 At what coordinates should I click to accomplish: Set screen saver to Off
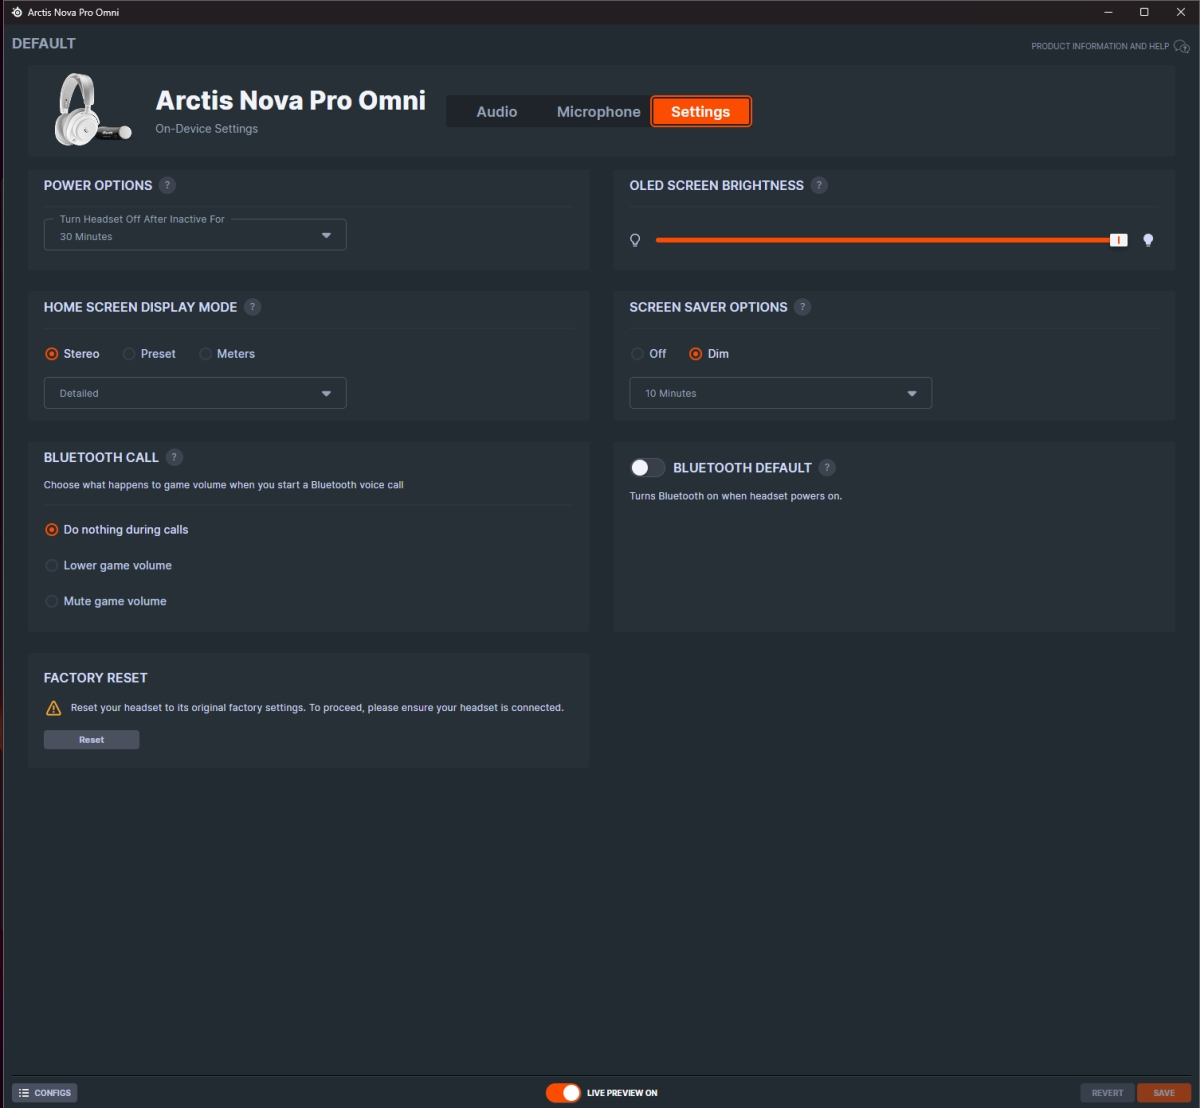click(x=648, y=354)
